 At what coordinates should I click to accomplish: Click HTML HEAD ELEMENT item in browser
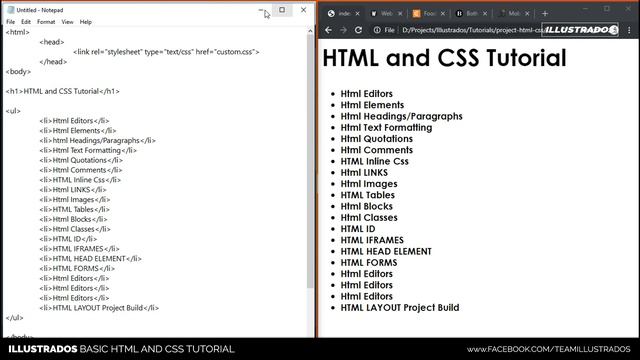tap(386, 251)
